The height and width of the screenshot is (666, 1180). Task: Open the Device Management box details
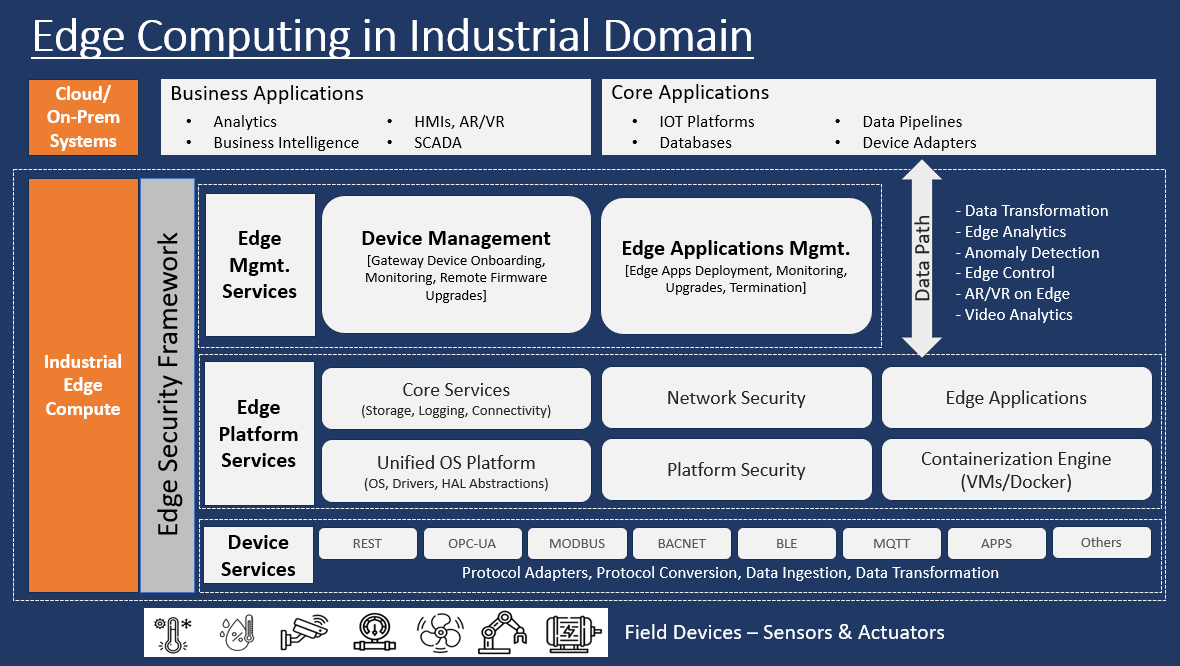tap(456, 264)
